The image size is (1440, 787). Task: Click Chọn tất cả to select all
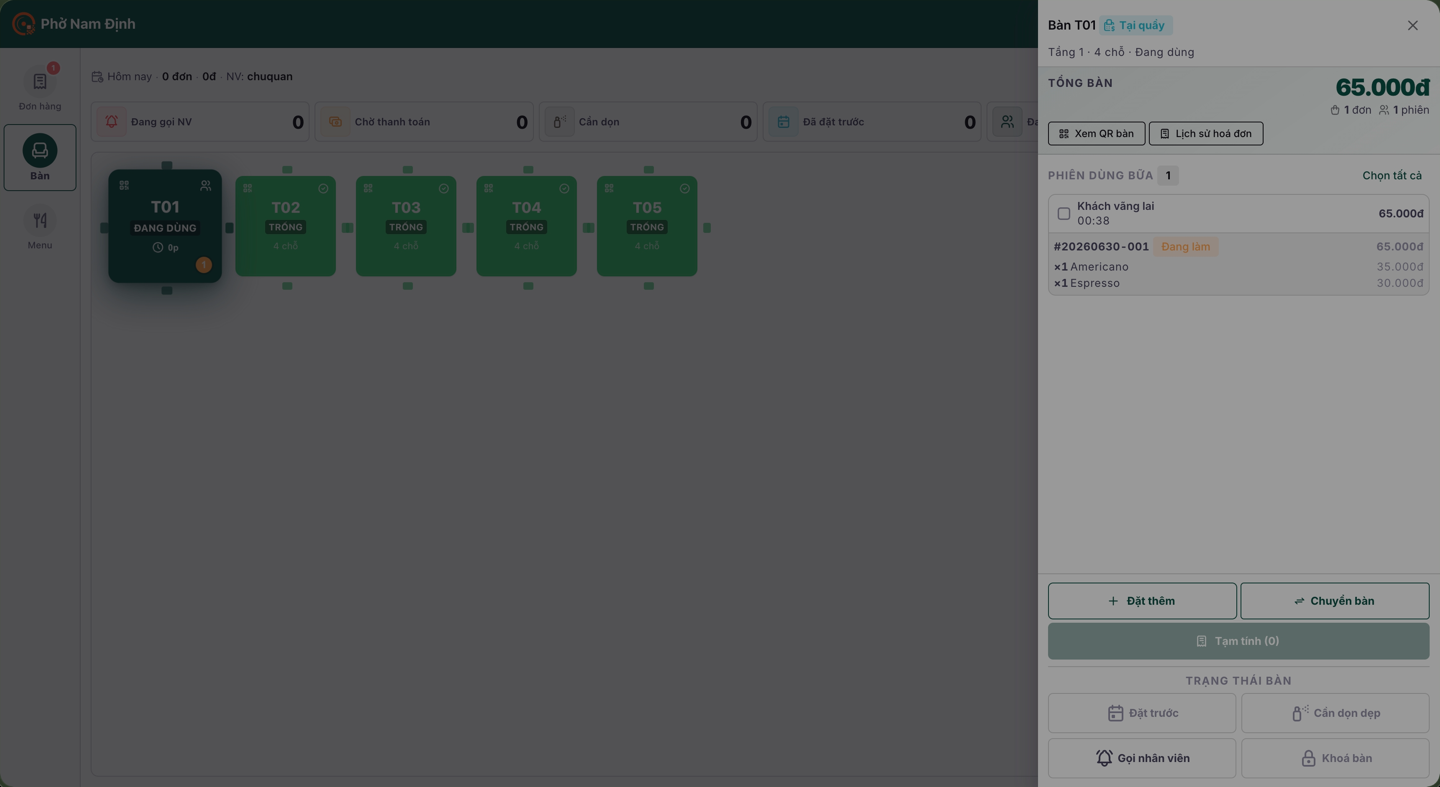point(1392,176)
